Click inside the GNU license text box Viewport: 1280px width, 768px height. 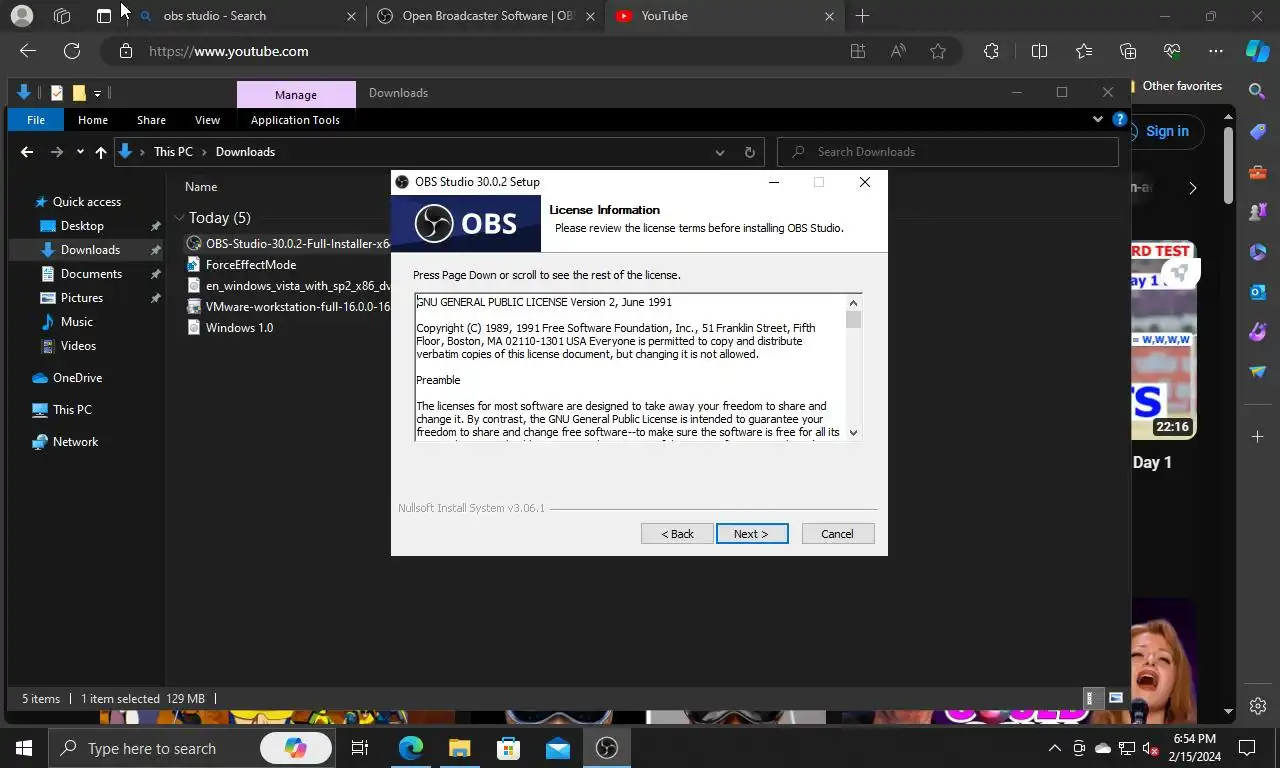coord(630,368)
